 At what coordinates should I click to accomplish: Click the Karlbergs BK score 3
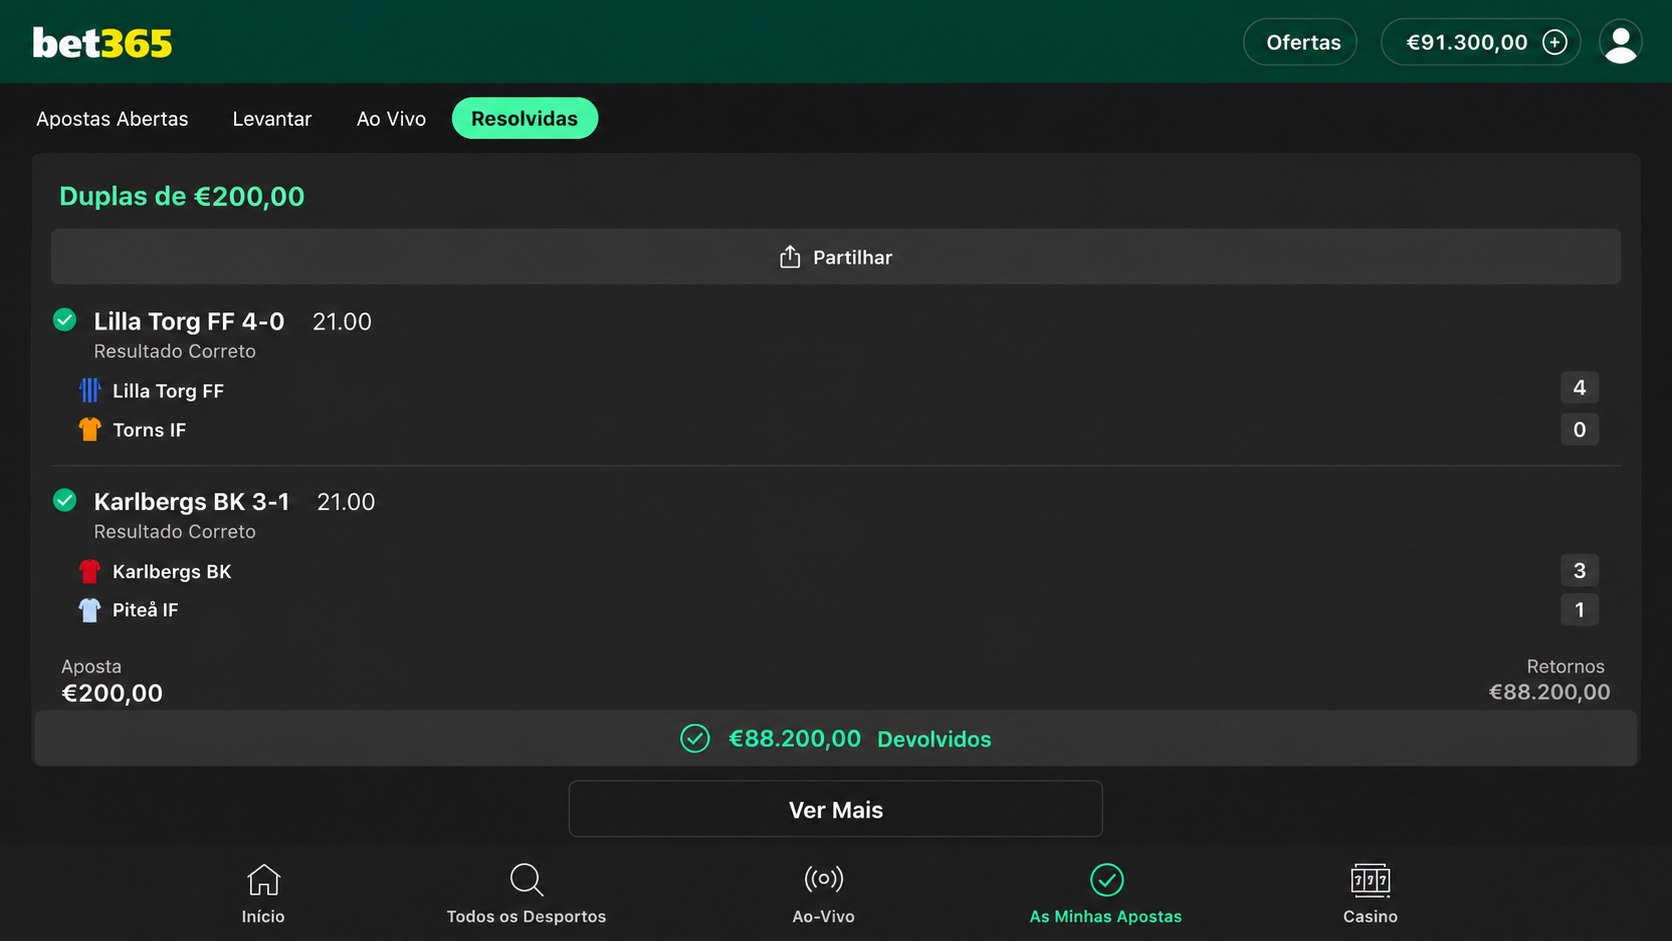point(1579,570)
